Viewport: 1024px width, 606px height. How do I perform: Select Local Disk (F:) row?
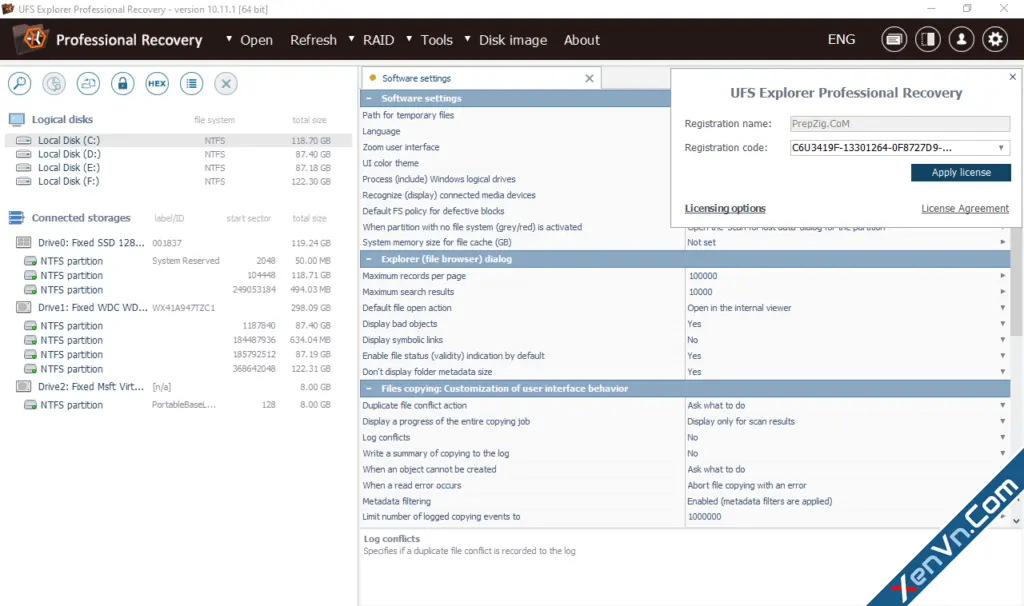178,182
